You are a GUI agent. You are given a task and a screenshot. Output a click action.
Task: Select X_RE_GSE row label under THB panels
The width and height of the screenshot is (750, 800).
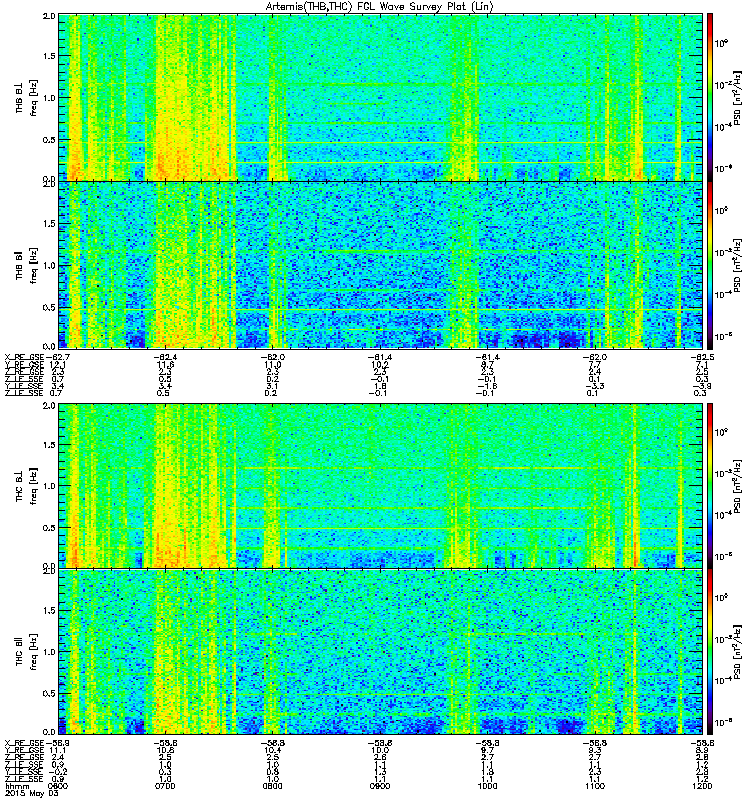[x=24, y=357]
